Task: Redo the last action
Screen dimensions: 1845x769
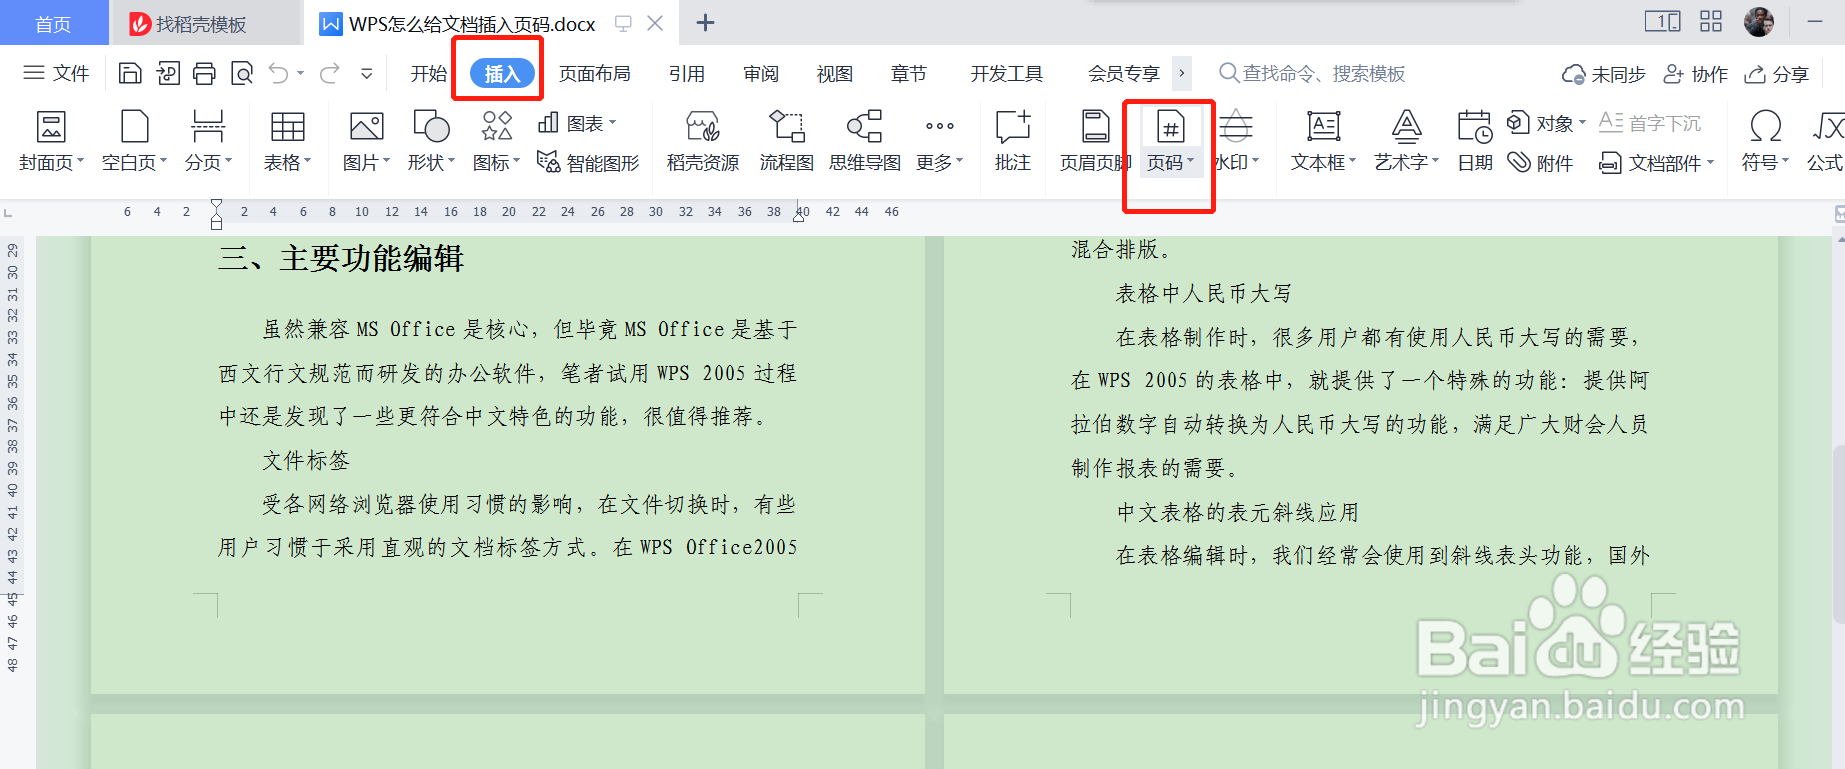Action: pyautogui.click(x=329, y=73)
